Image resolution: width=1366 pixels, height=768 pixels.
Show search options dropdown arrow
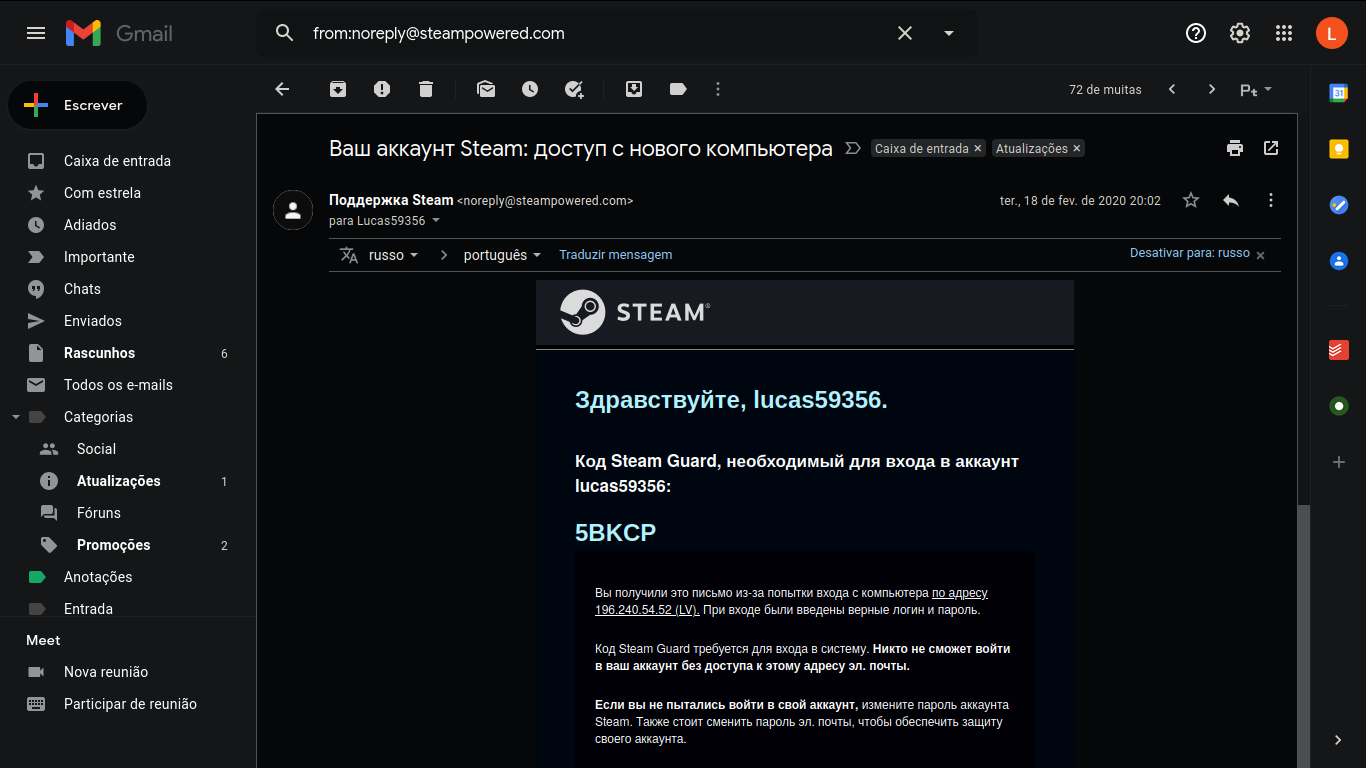949,33
